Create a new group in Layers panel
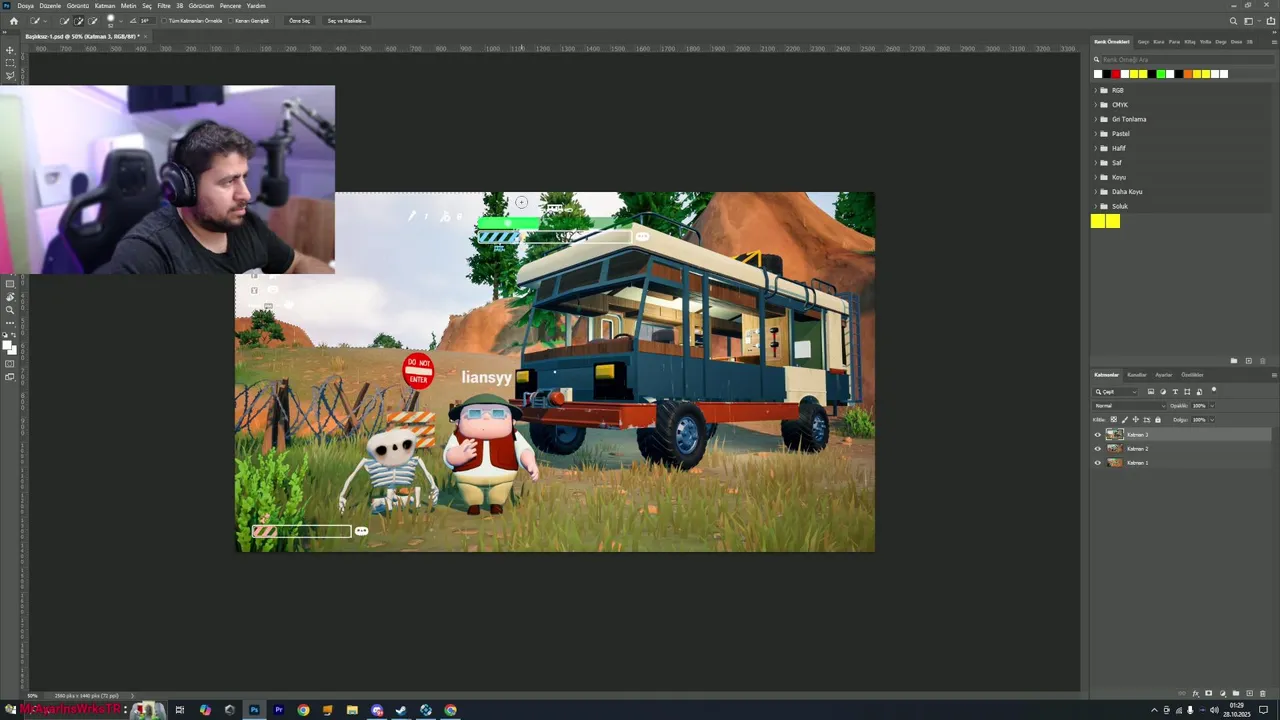The width and height of the screenshot is (1280, 720). point(1236,693)
